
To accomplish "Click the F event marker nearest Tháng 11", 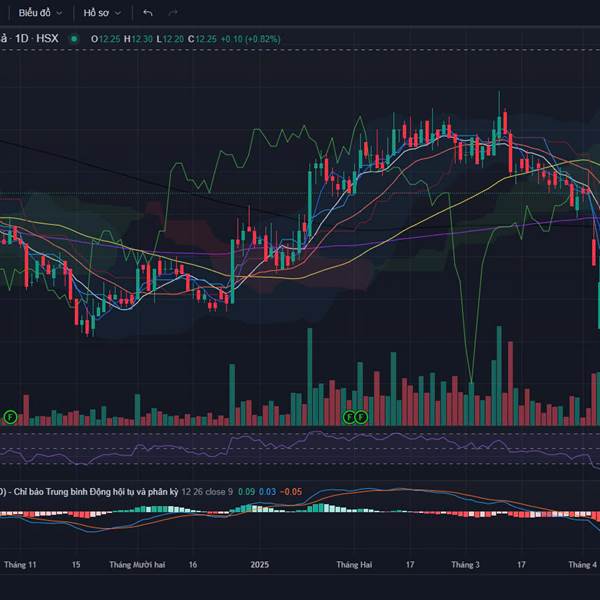I will (10, 417).
